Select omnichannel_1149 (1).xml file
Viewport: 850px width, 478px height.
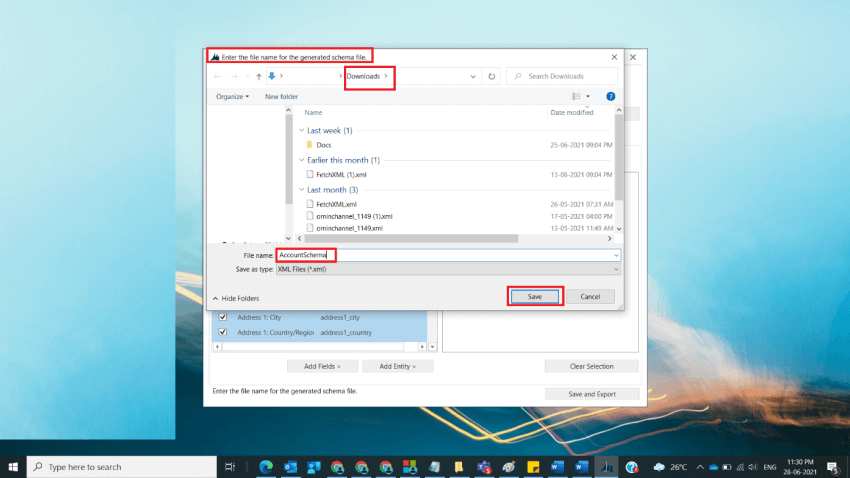point(354,216)
